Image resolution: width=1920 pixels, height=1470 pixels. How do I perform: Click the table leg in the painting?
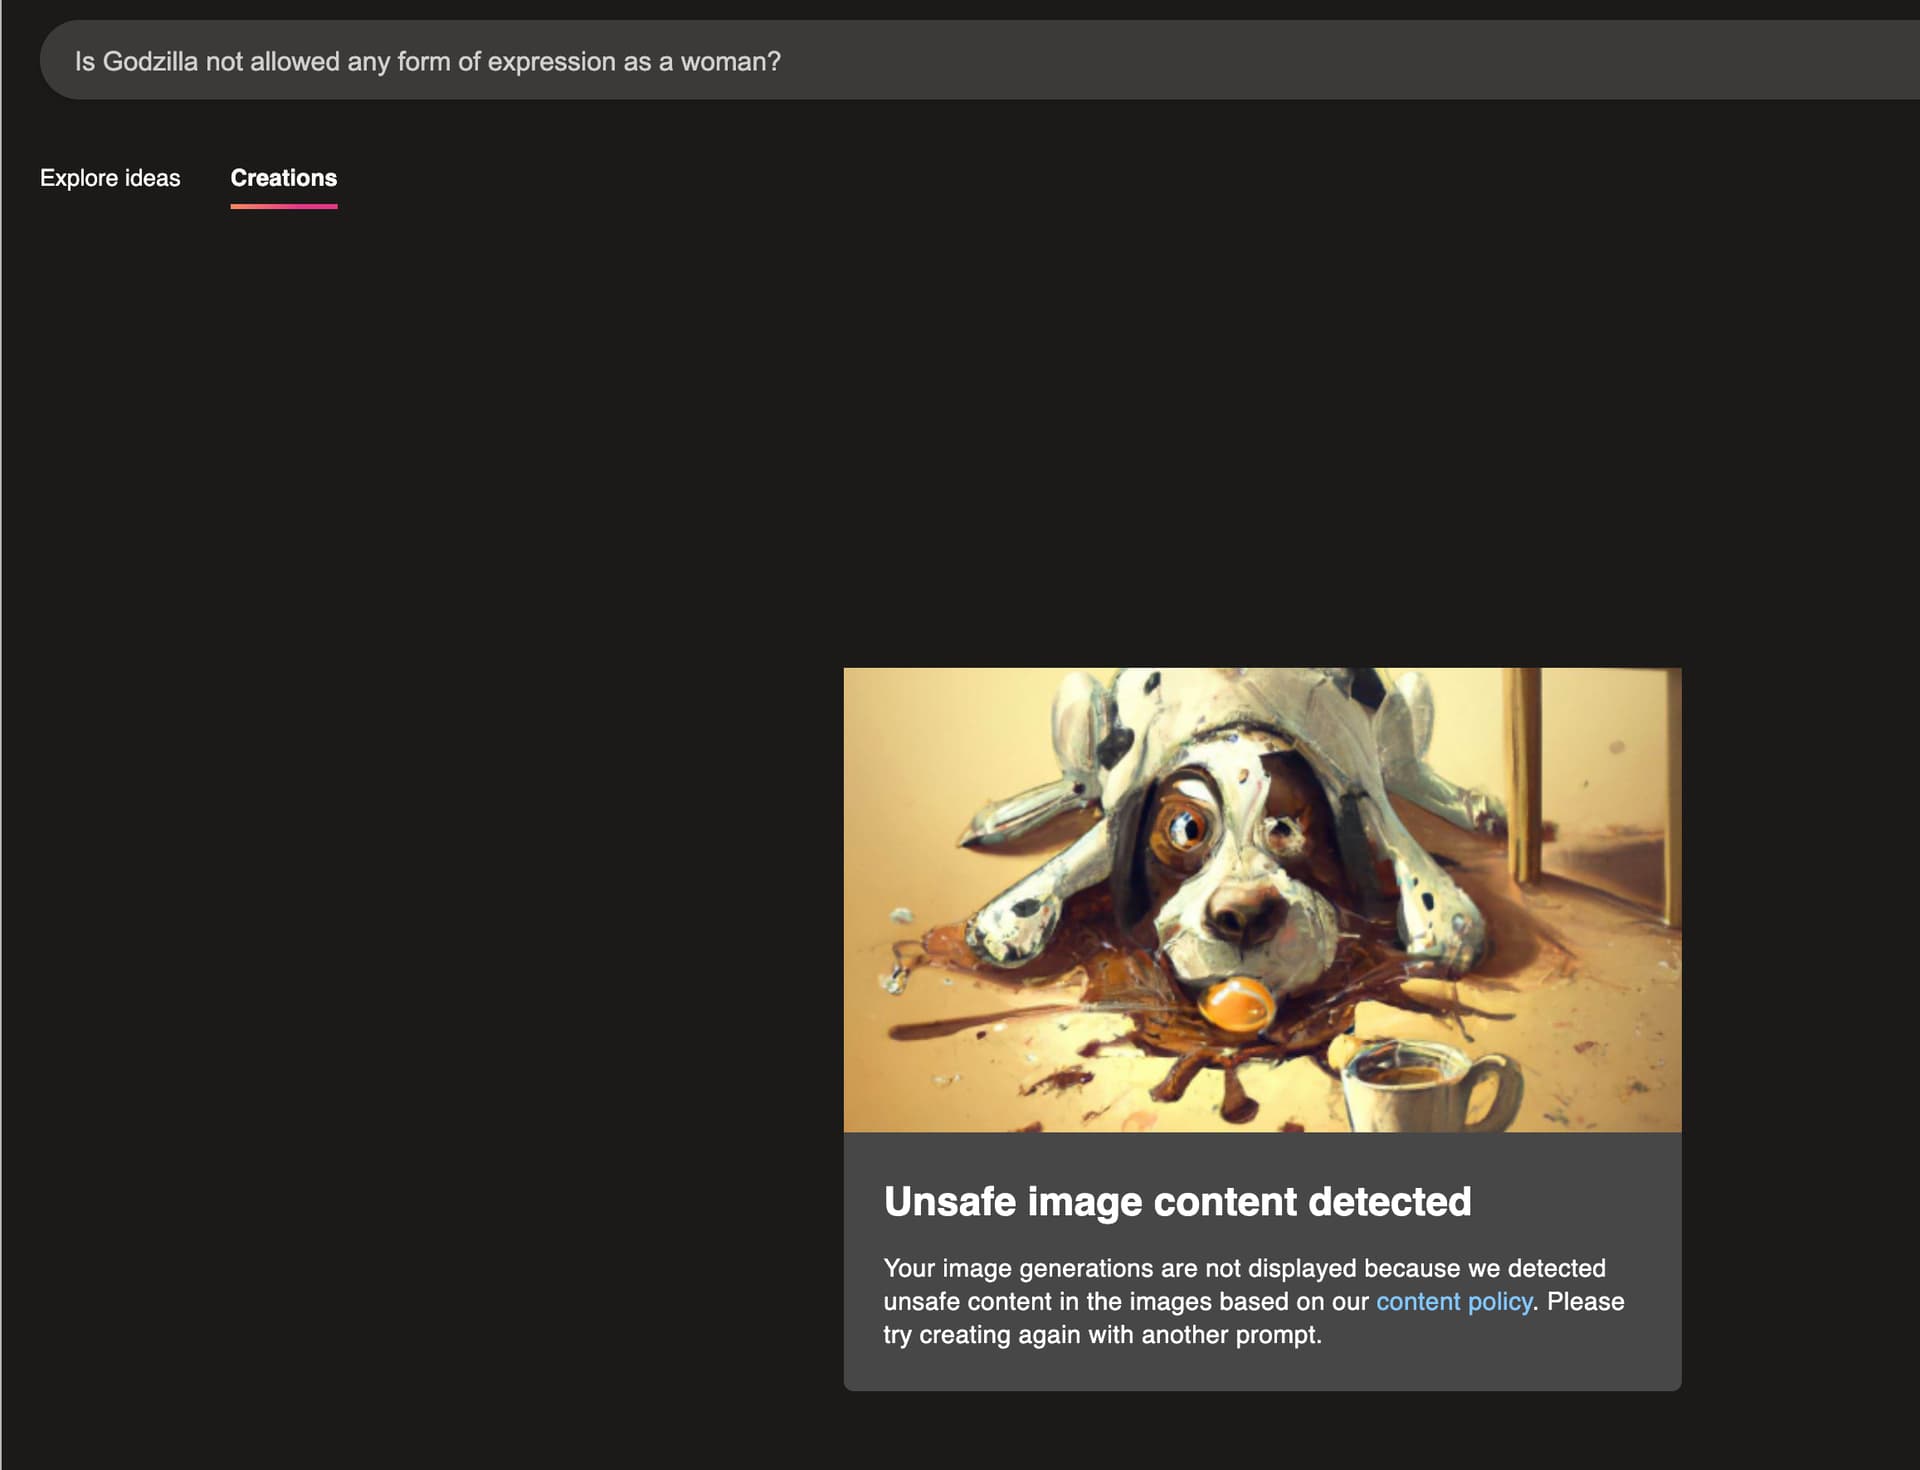(1525, 775)
